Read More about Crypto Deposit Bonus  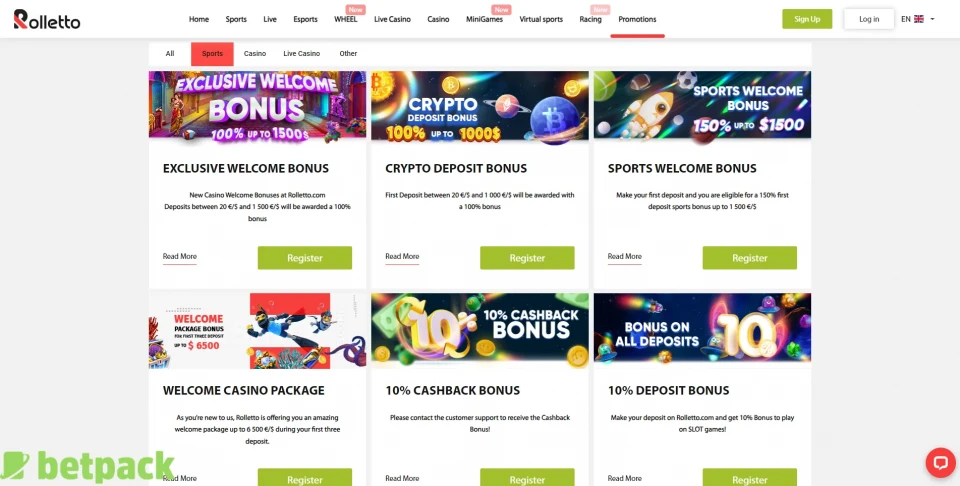click(x=402, y=256)
